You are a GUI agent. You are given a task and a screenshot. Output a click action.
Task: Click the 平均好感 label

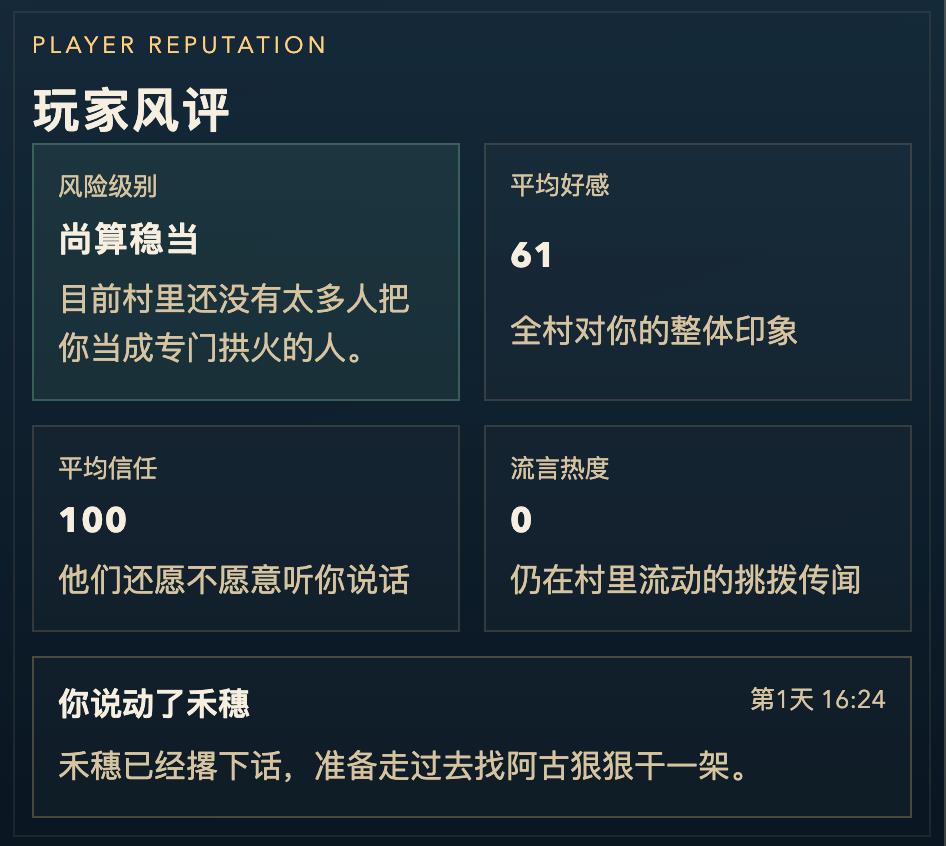[x=559, y=186]
